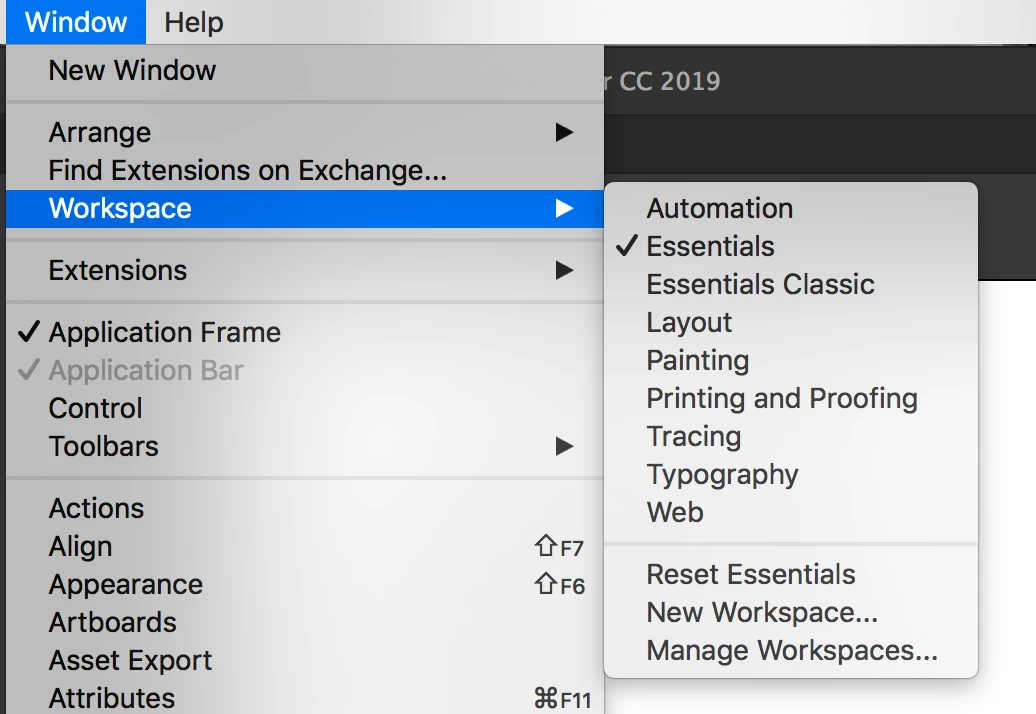Select the Painting workspace

click(x=697, y=360)
